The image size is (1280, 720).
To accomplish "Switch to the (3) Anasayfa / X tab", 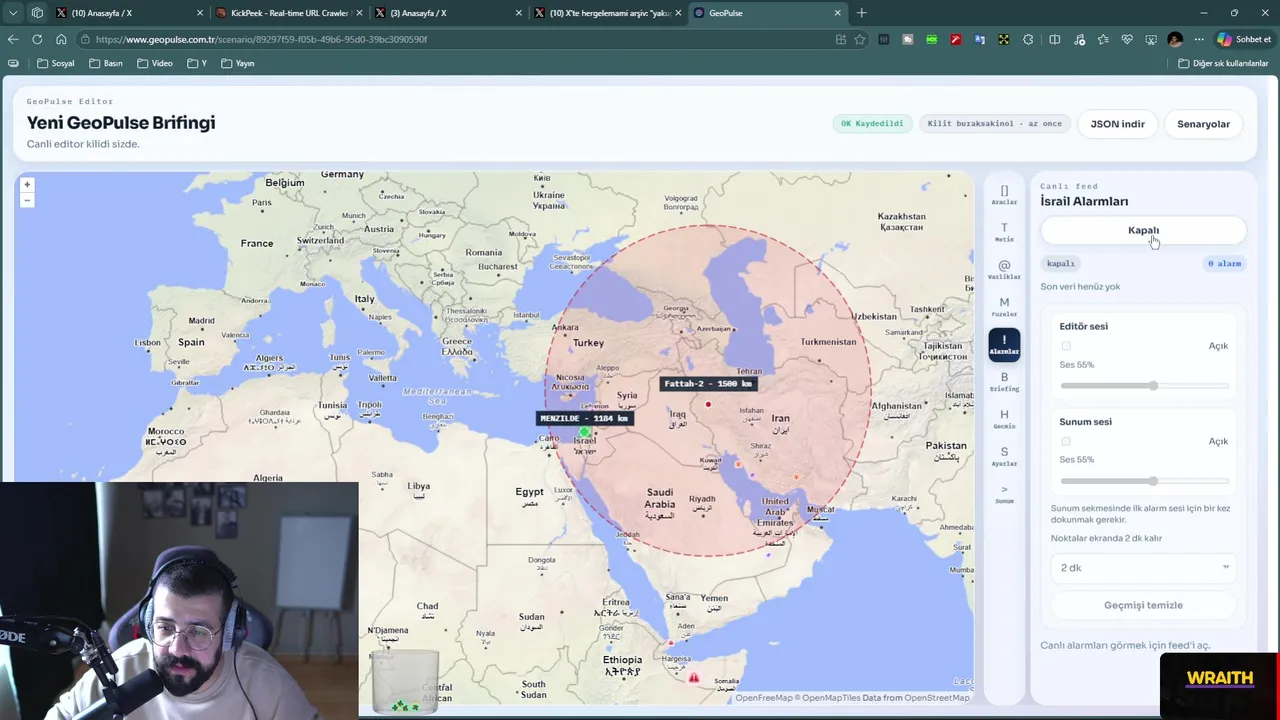I will (448, 13).
